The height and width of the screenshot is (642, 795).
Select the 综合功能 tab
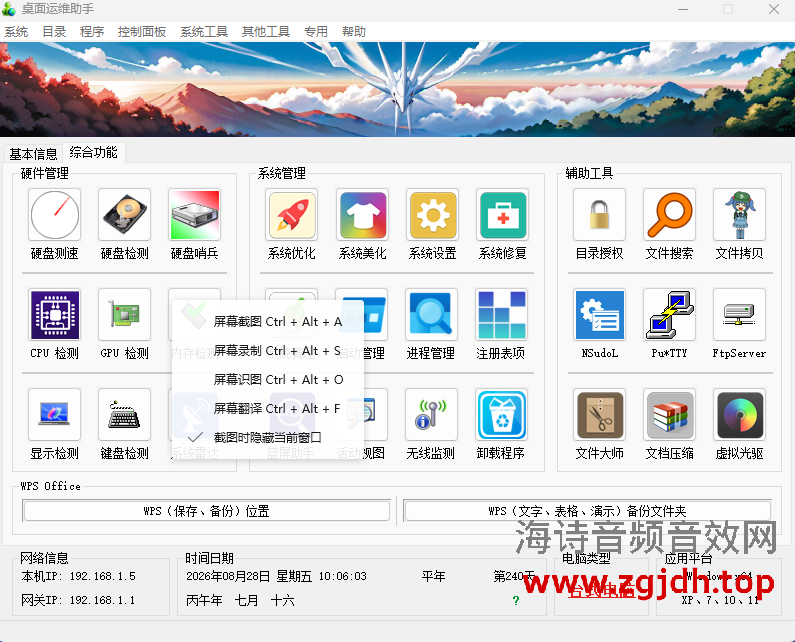[93, 152]
